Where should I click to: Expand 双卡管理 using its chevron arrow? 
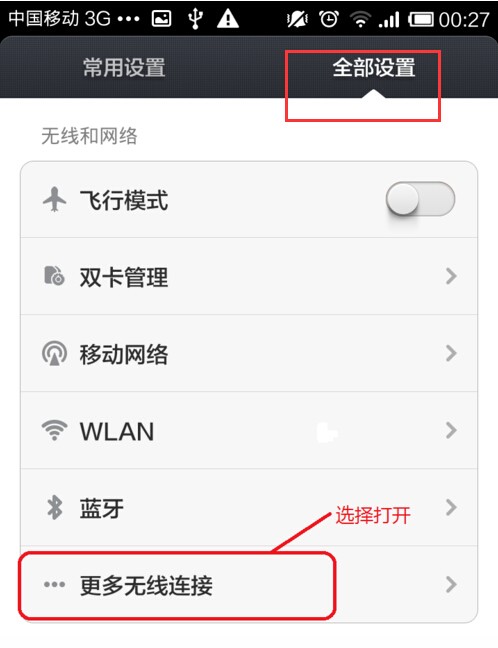(x=451, y=276)
